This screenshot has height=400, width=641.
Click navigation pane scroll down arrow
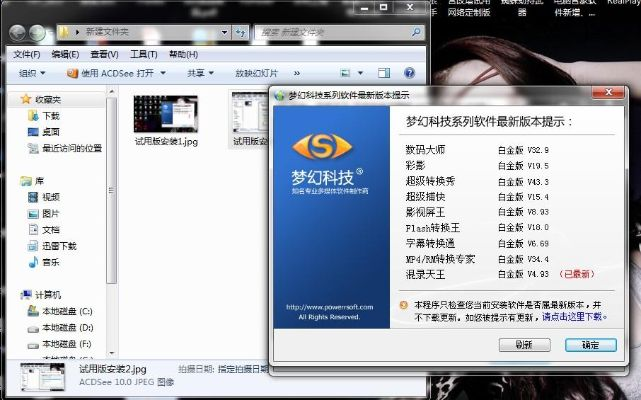click(x=112, y=353)
